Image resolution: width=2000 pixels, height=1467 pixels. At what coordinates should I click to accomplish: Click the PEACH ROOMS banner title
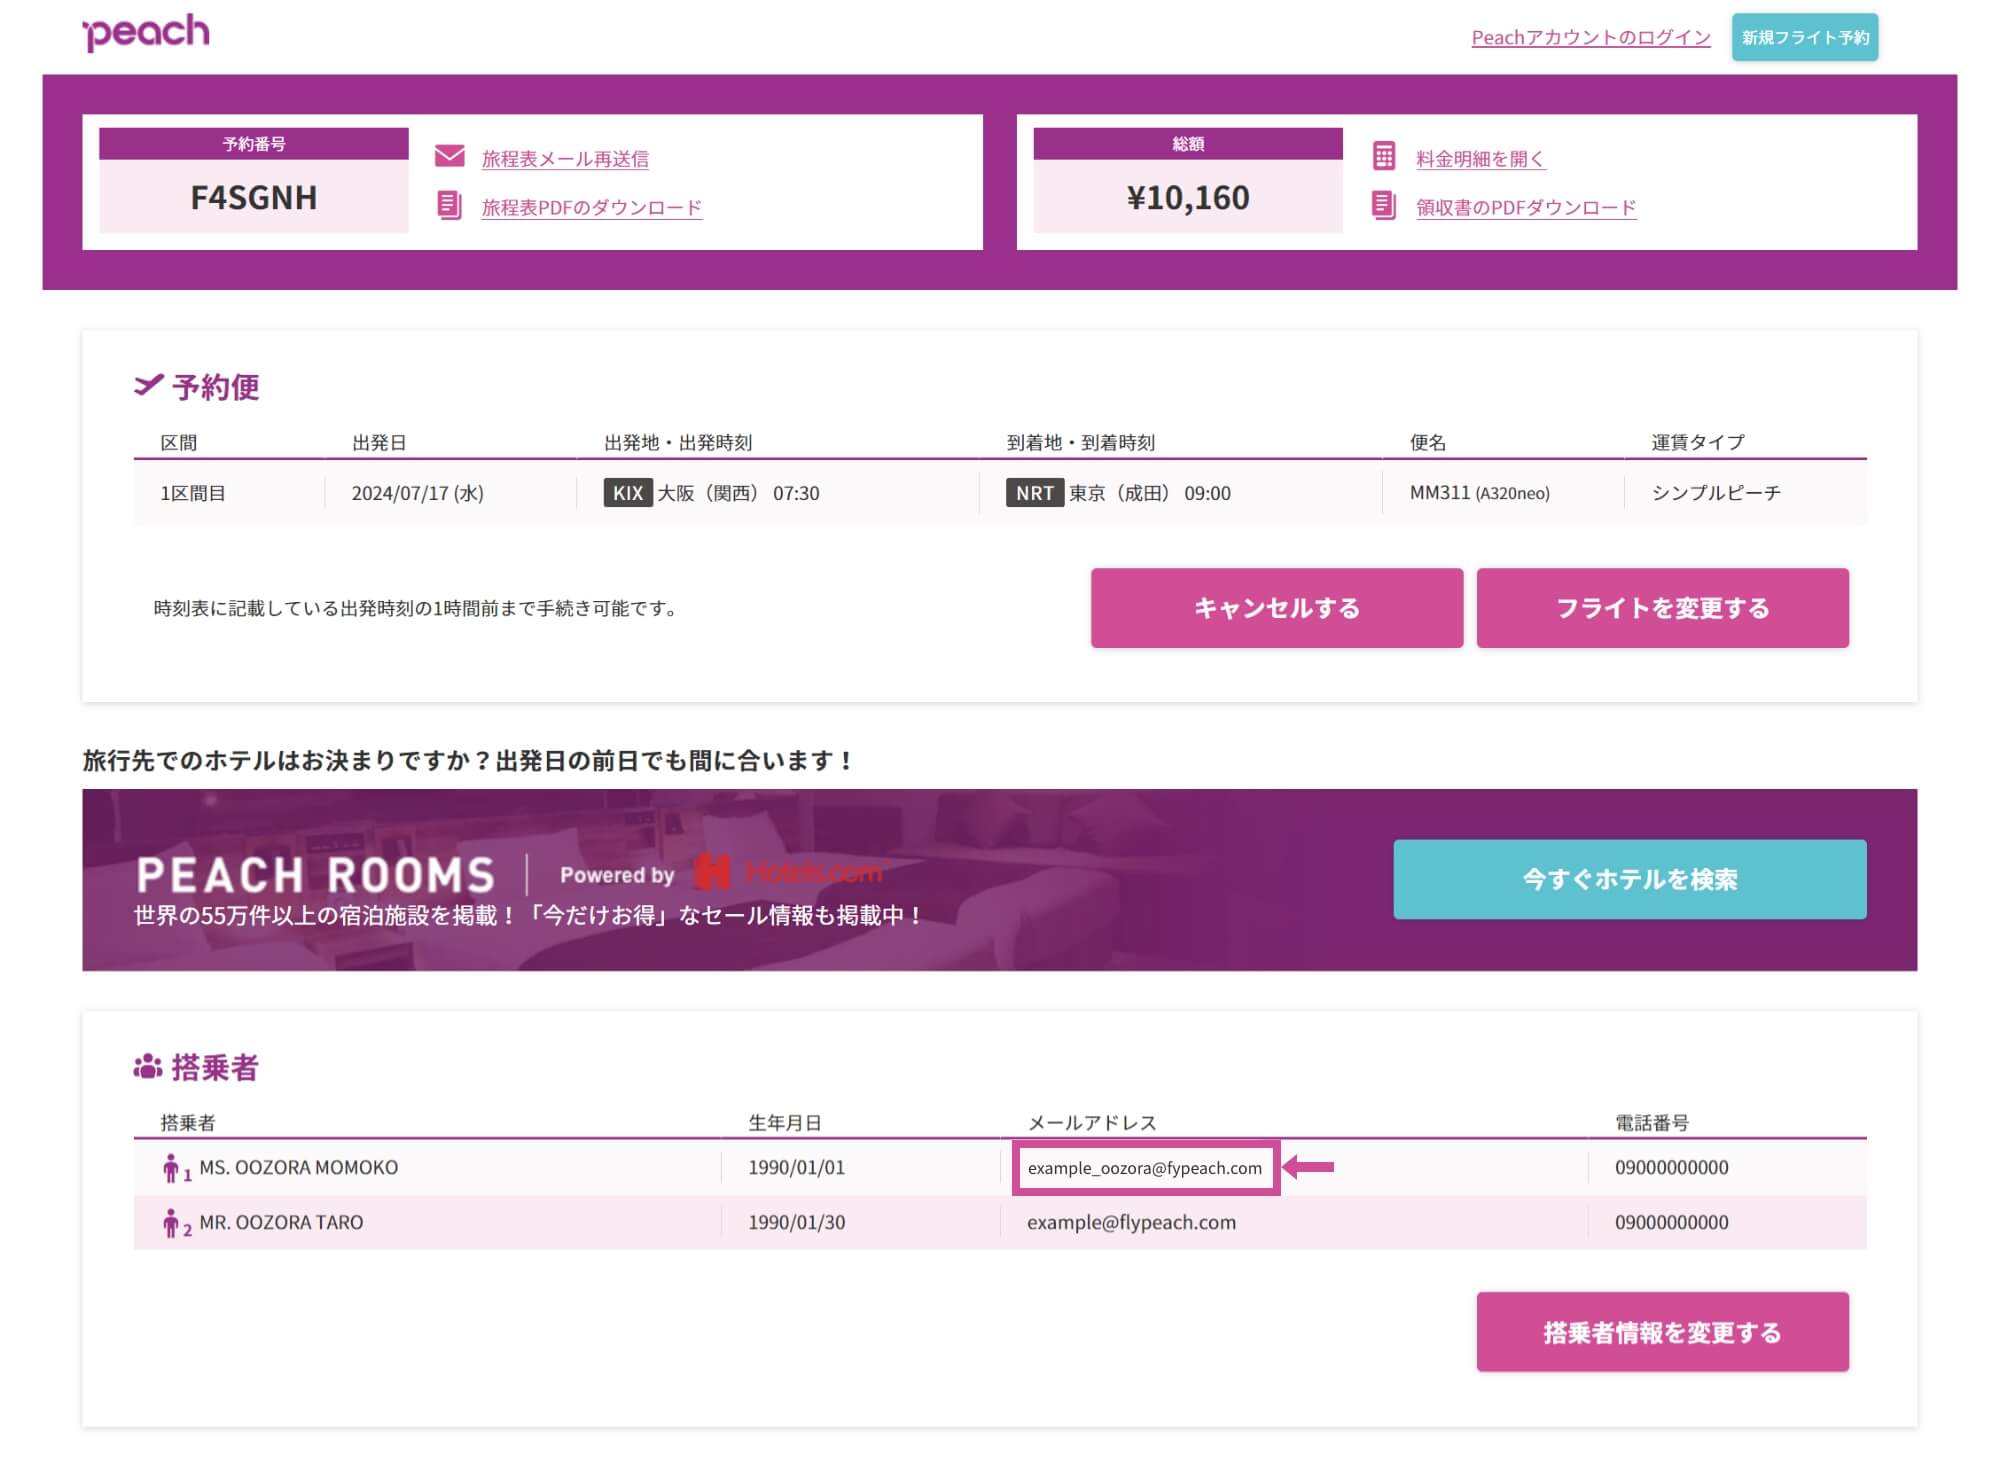[x=316, y=875]
